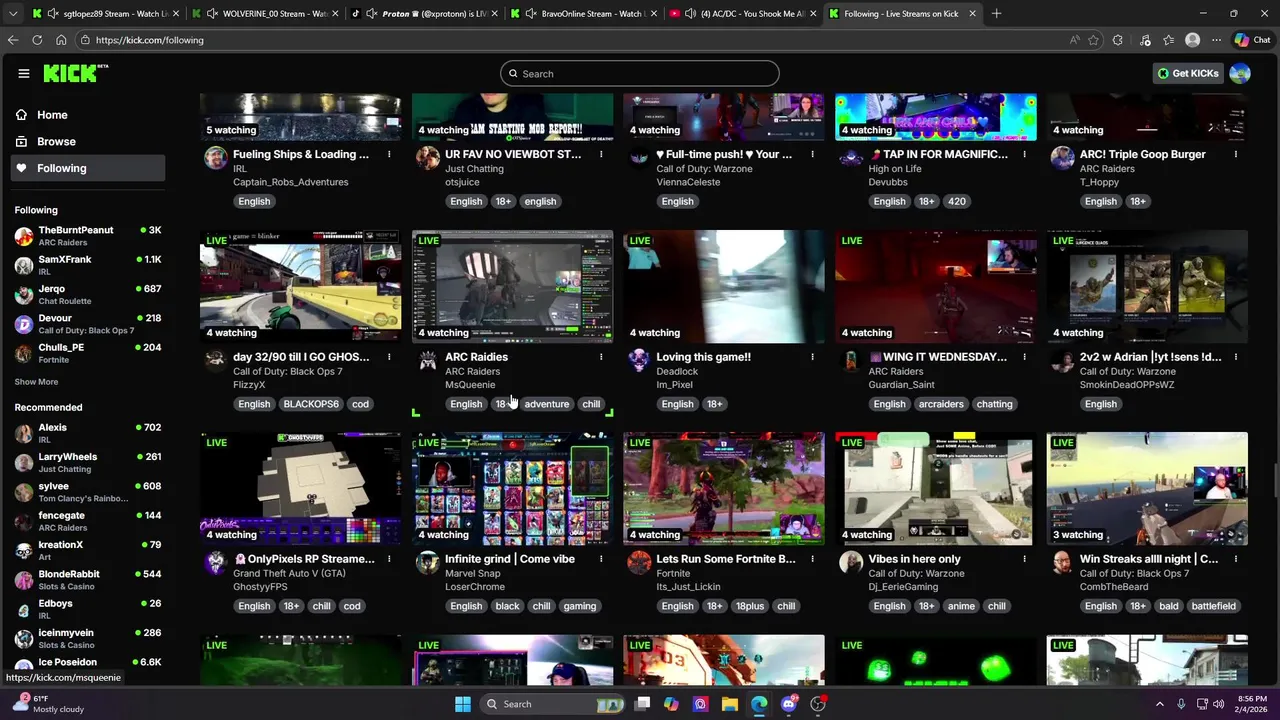Screen dimensions: 1280x720
Task: Open options for UR FAV NO VIEWBOT stream
Action: [x=601, y=154]
